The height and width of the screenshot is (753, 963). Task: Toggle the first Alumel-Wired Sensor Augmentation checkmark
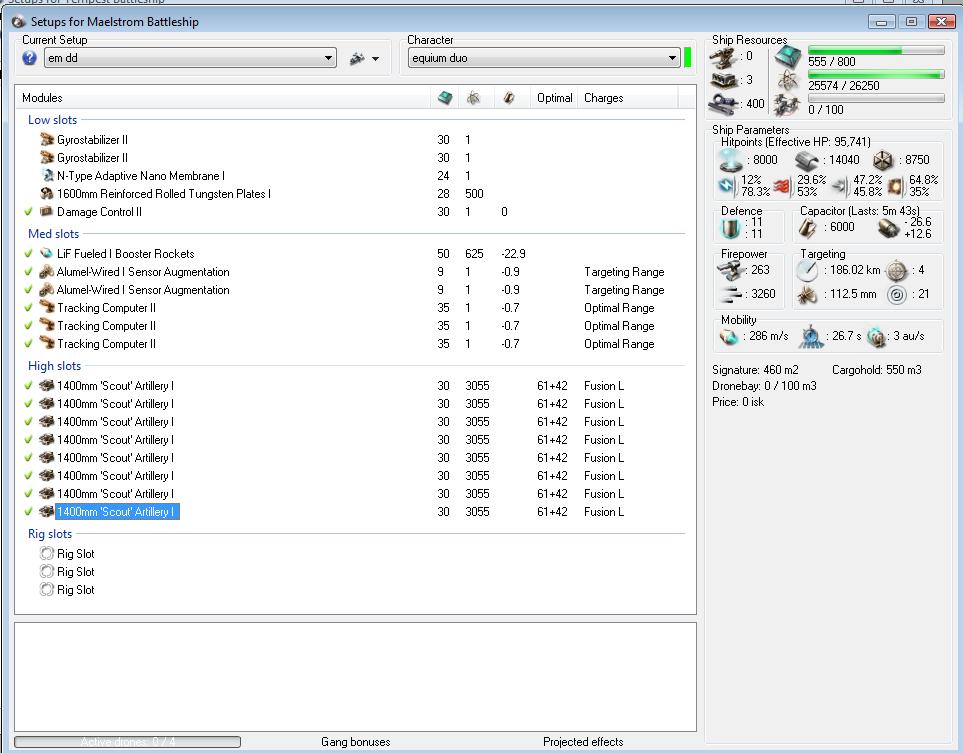pos(28,271)
